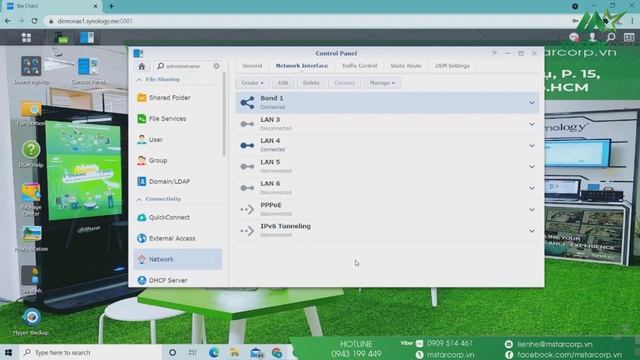640x360 pixels.
Task: Expand the LAN 5 interface details
Action: click(x=531, y=167)
